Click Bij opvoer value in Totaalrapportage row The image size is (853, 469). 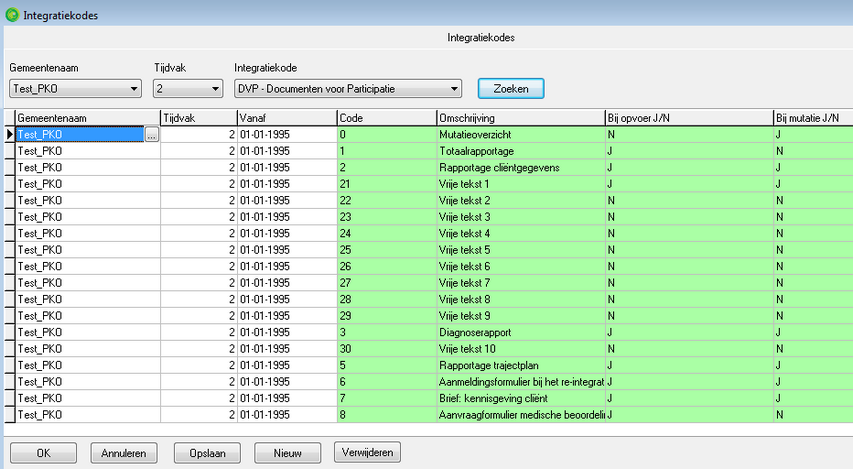(x=689, y=151)
